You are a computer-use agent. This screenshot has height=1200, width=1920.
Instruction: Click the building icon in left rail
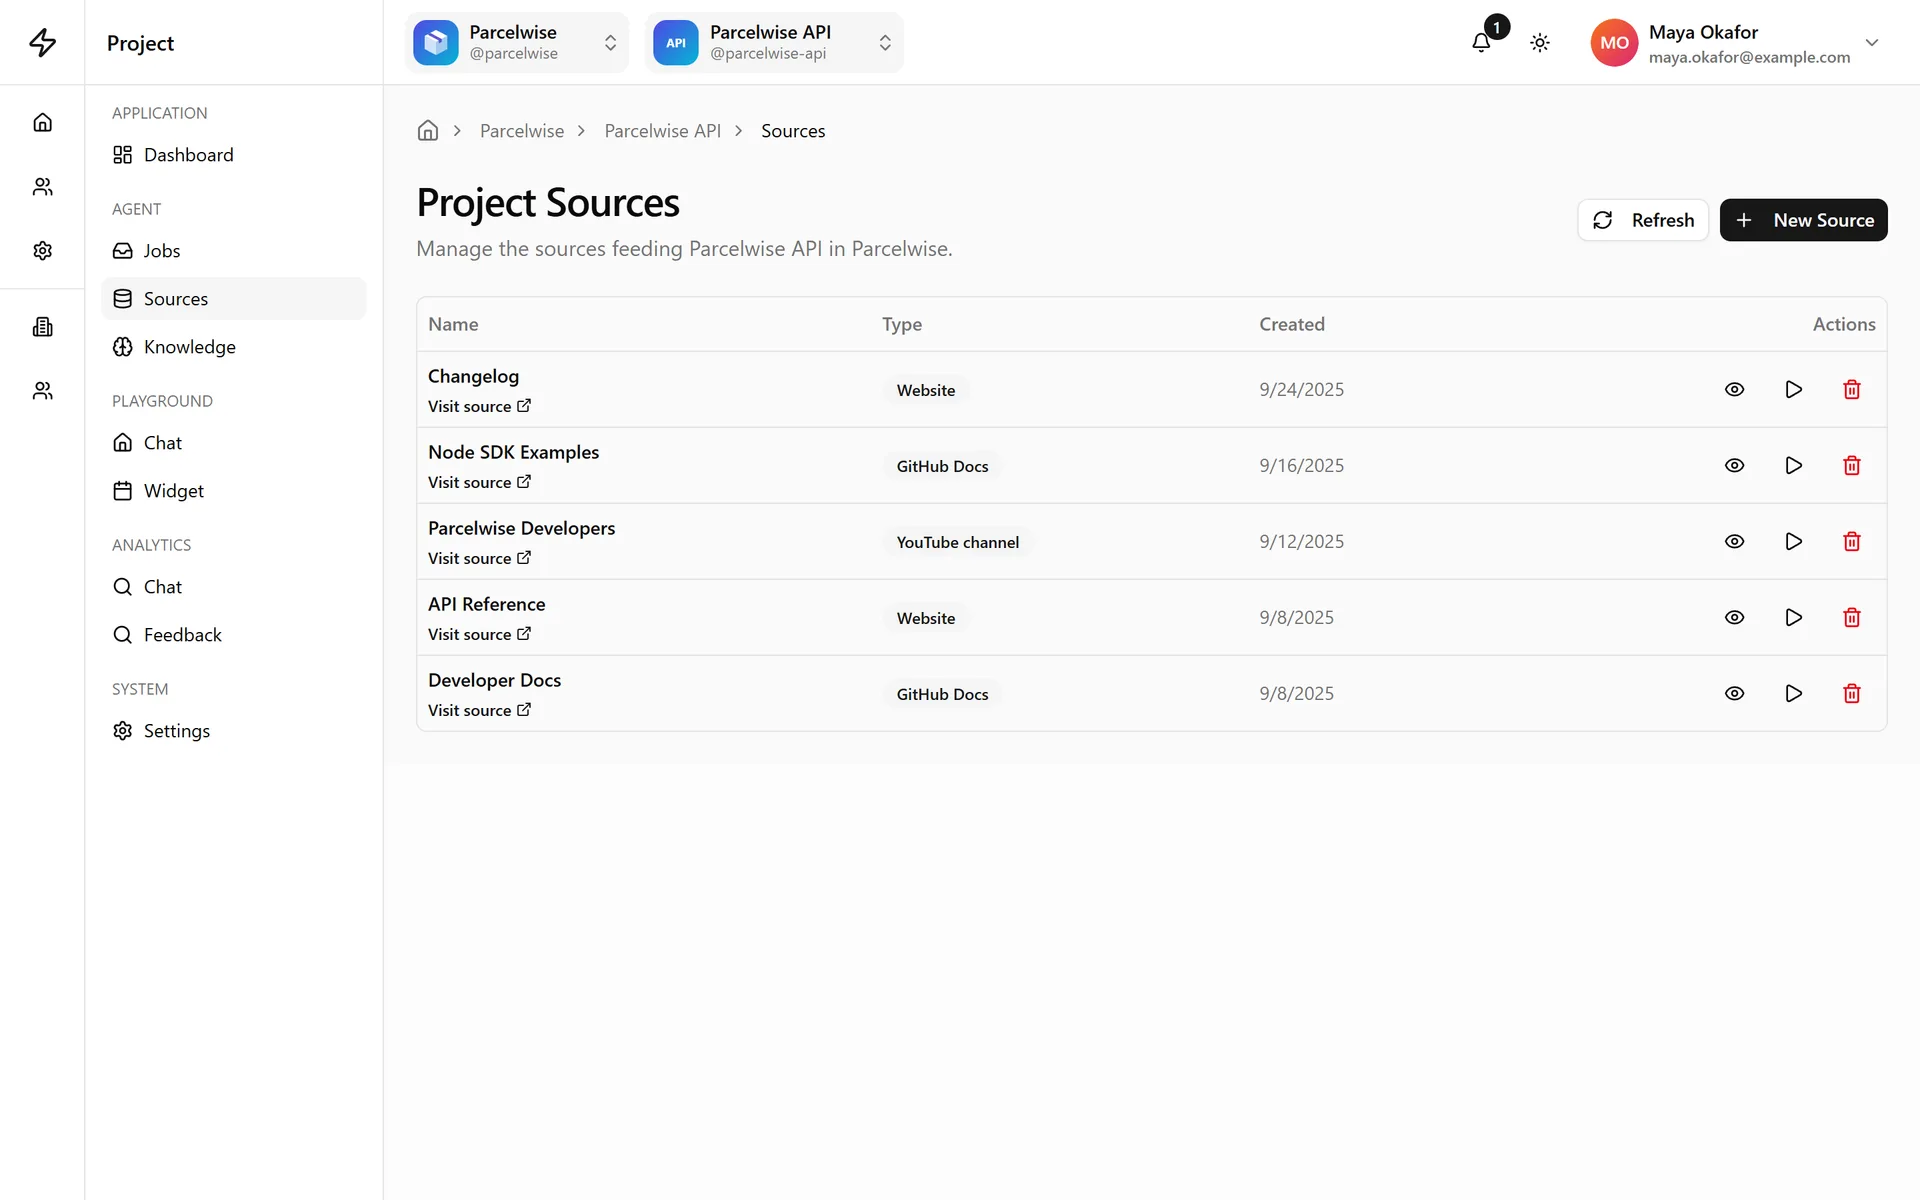[42, 327]
